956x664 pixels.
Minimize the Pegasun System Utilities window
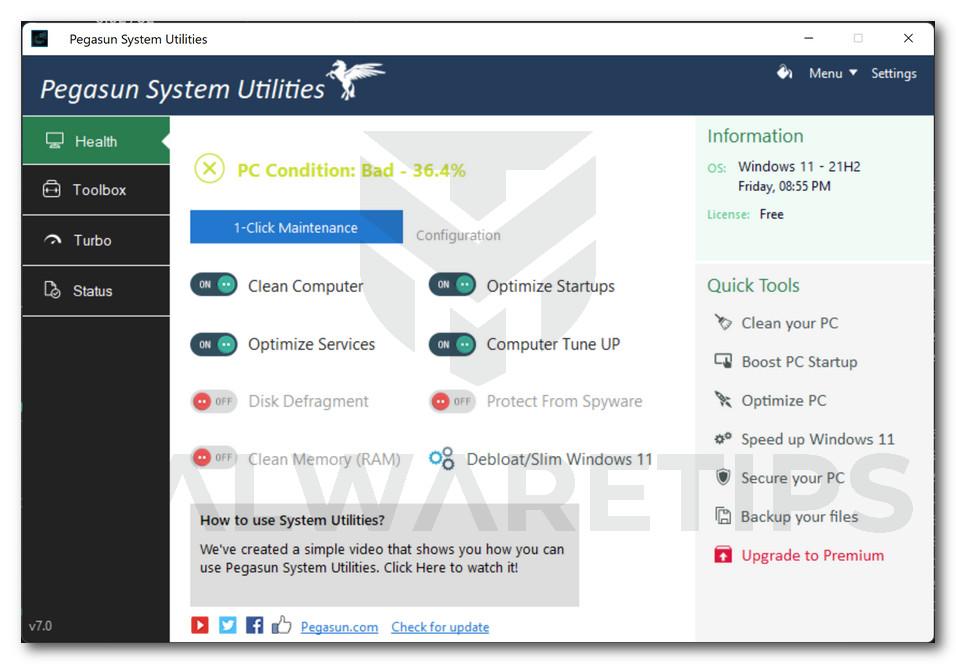(x=808, y=38)
